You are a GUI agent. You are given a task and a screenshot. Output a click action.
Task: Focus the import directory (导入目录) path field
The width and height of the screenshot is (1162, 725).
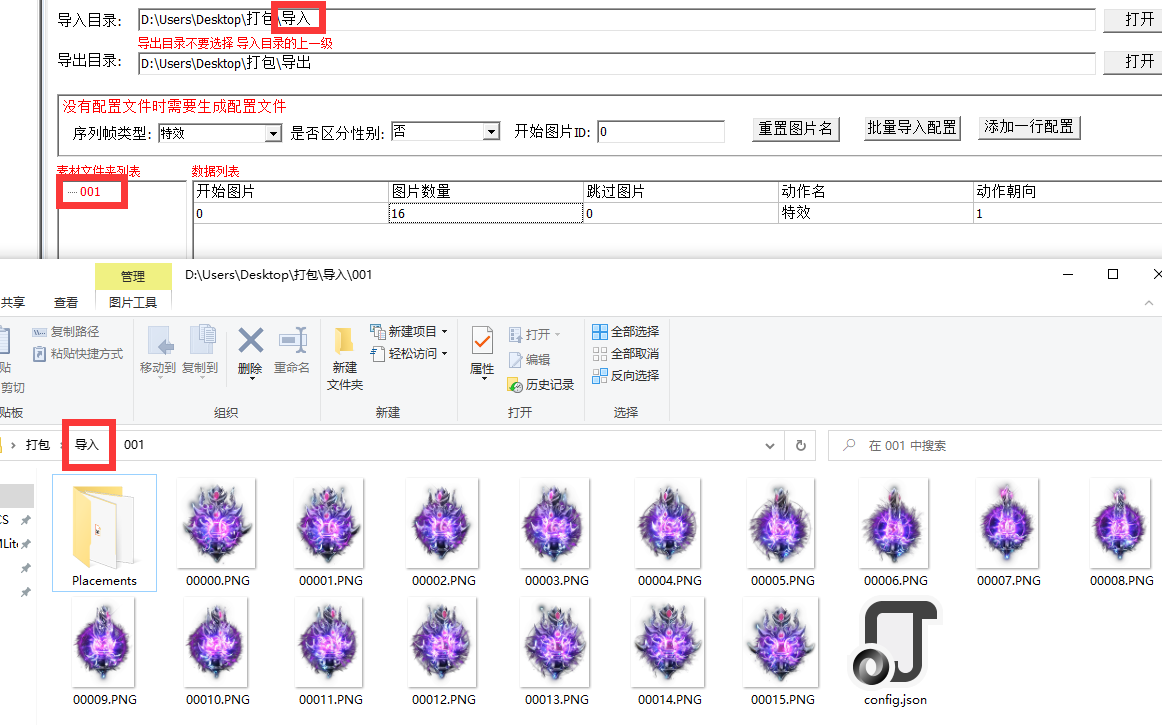617,20
